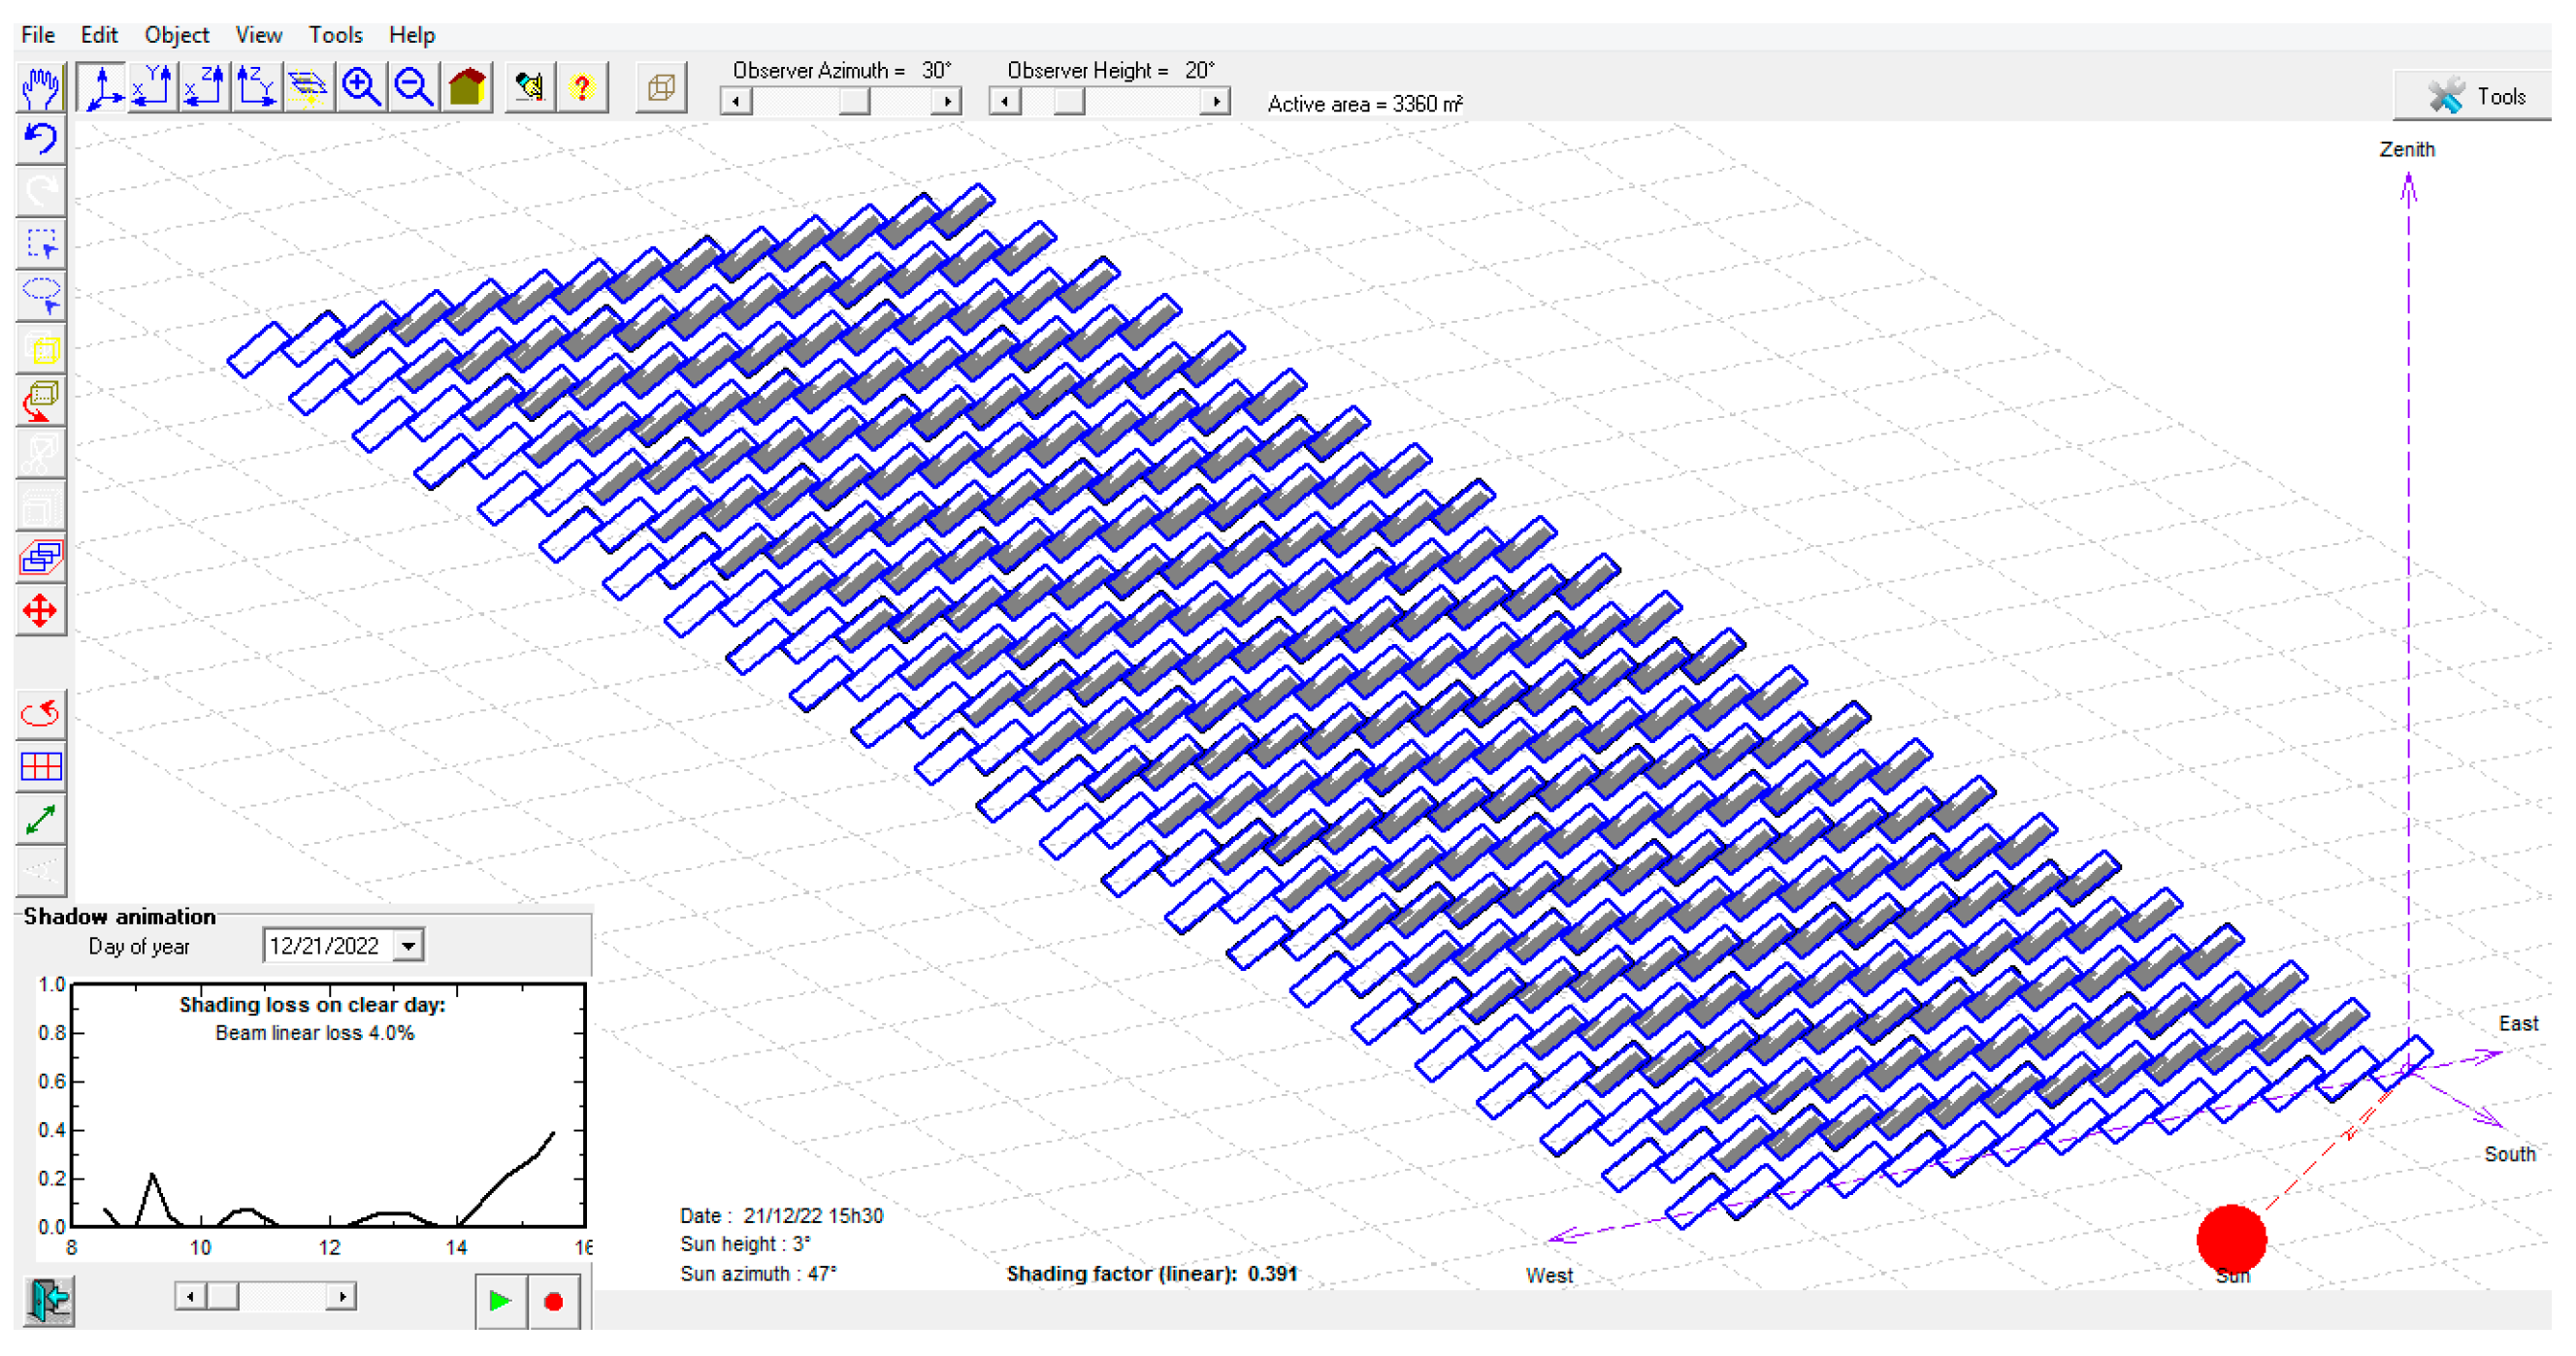
Task: Open the View menu
Action: 258,35
